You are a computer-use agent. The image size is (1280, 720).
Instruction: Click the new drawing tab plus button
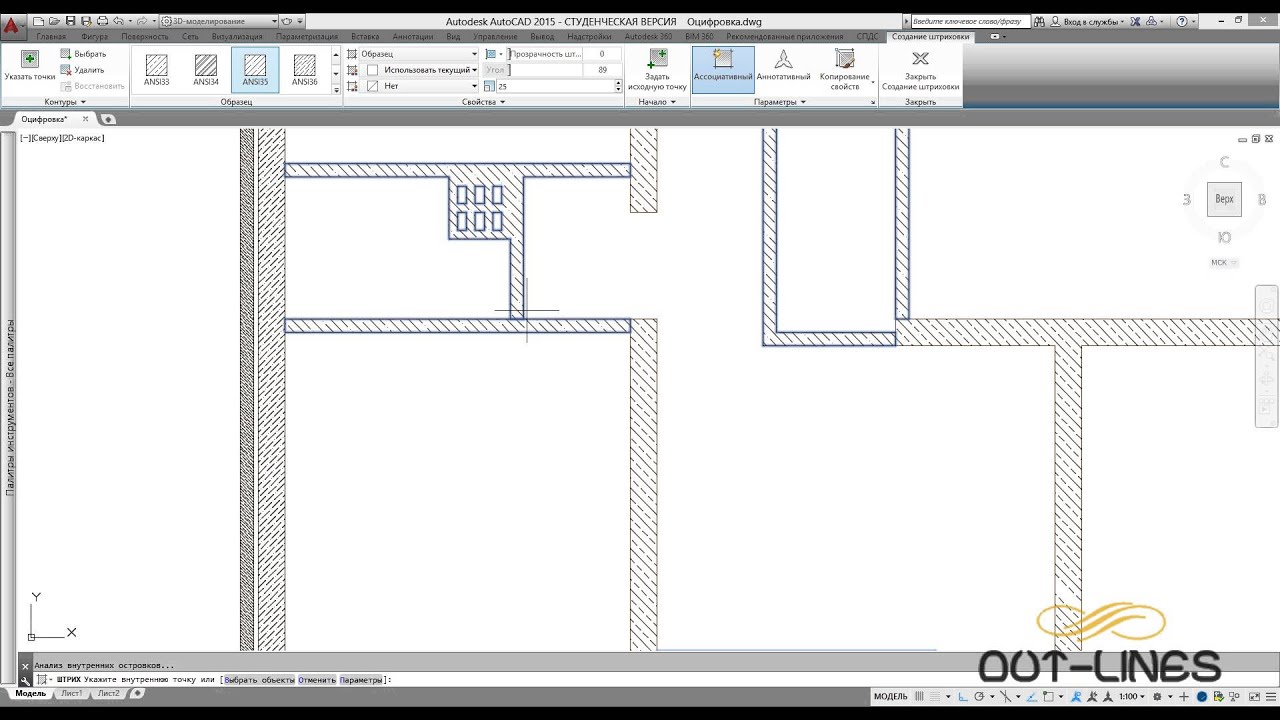pos(108,119)
